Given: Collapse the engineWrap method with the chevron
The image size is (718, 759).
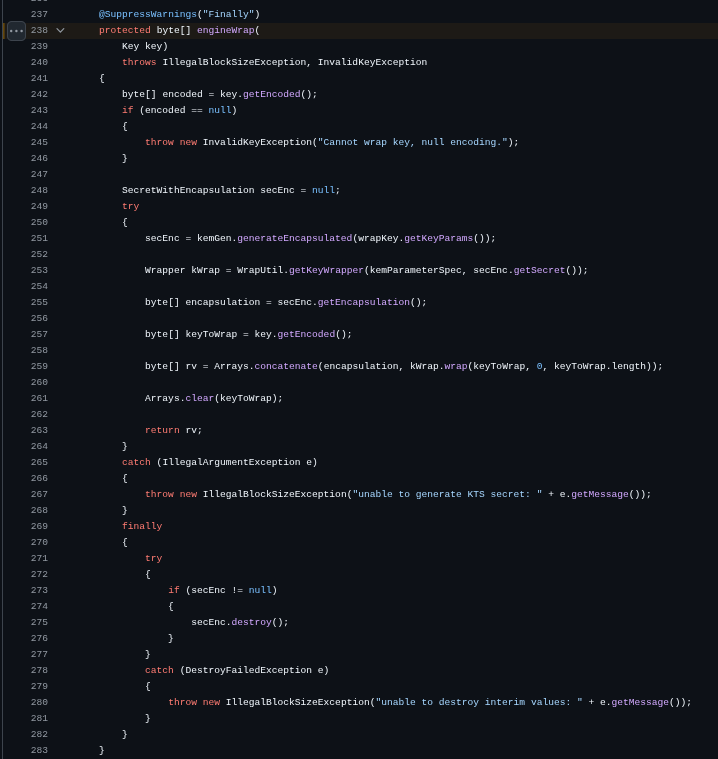Looking at the screenshot, I should tap(61, 30).
